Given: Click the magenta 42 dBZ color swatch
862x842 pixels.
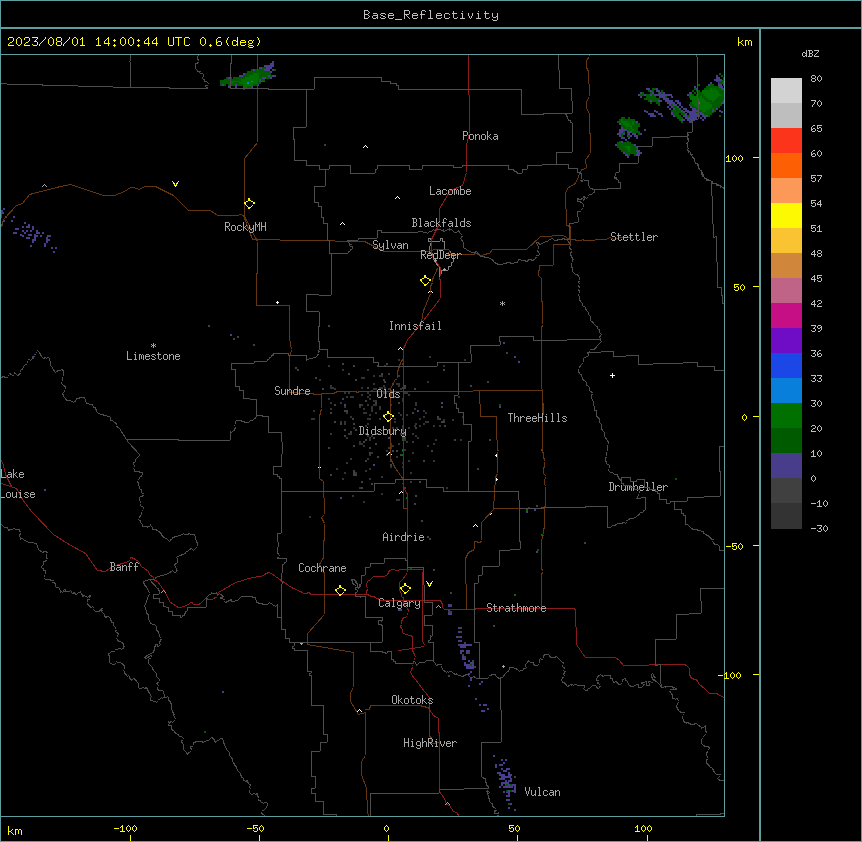Looking at the screenshot, I should [x=786, y=315].
